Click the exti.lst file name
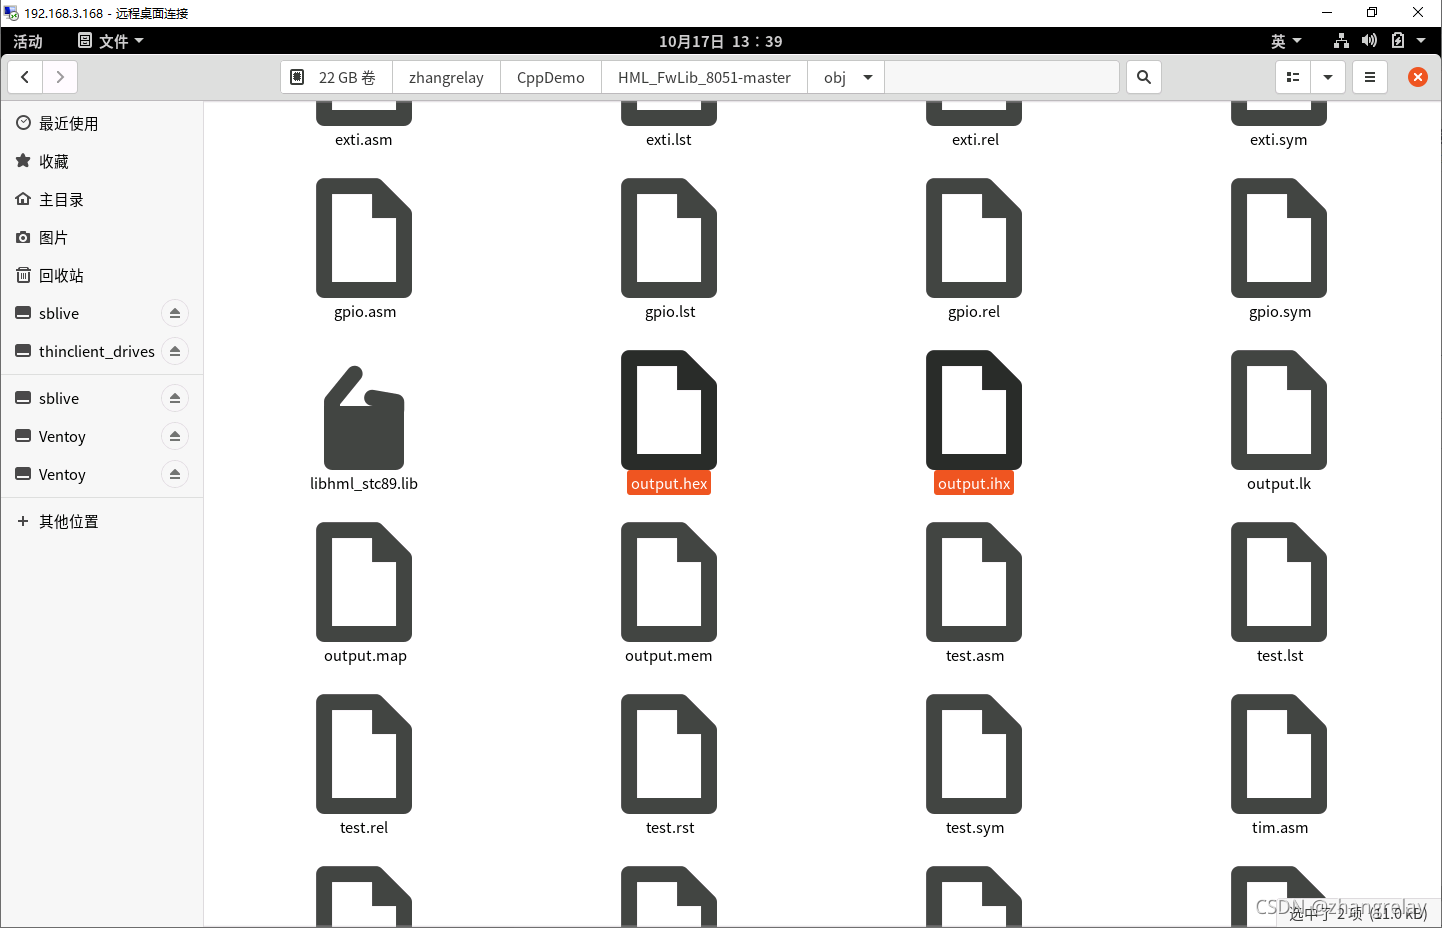 (669, 140)
